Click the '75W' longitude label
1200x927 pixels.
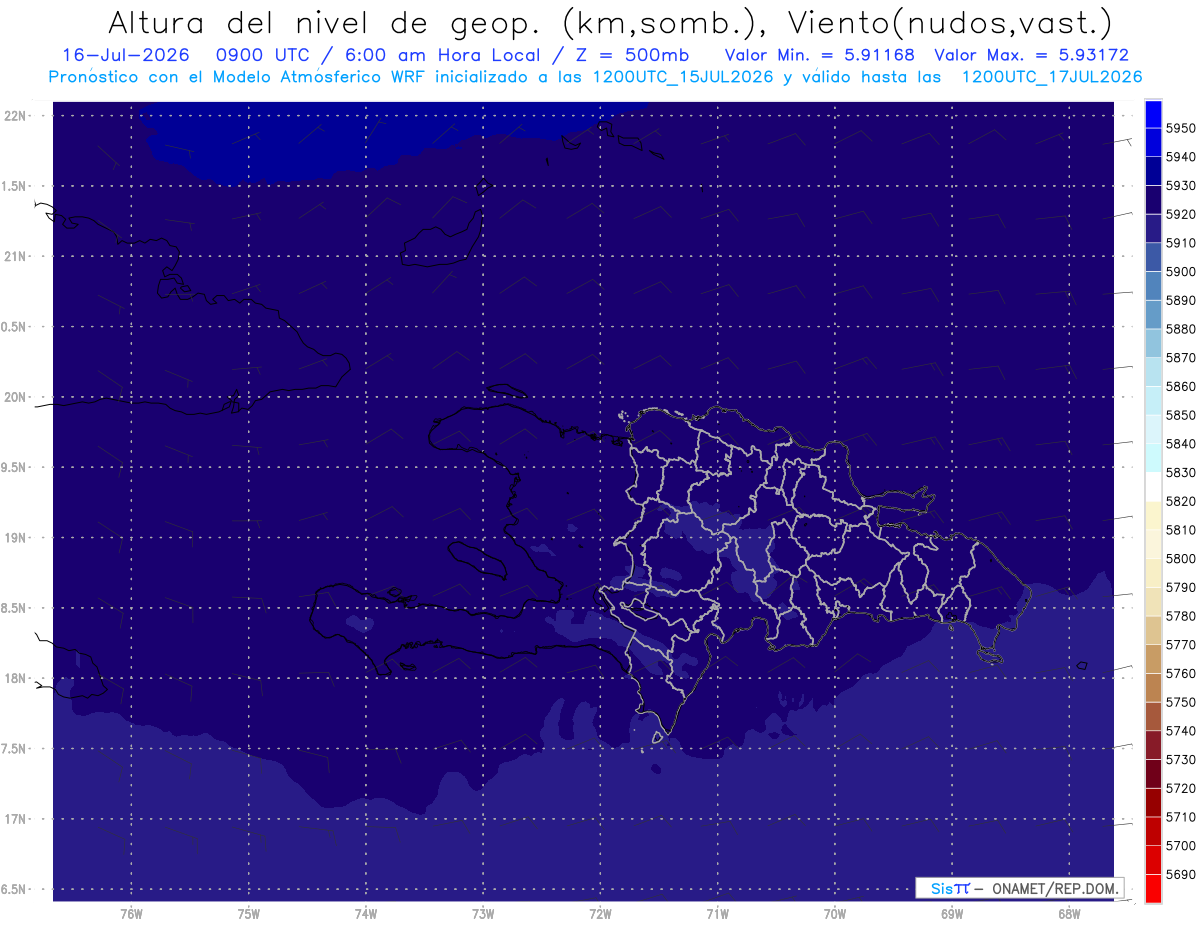tap(249, 914)
